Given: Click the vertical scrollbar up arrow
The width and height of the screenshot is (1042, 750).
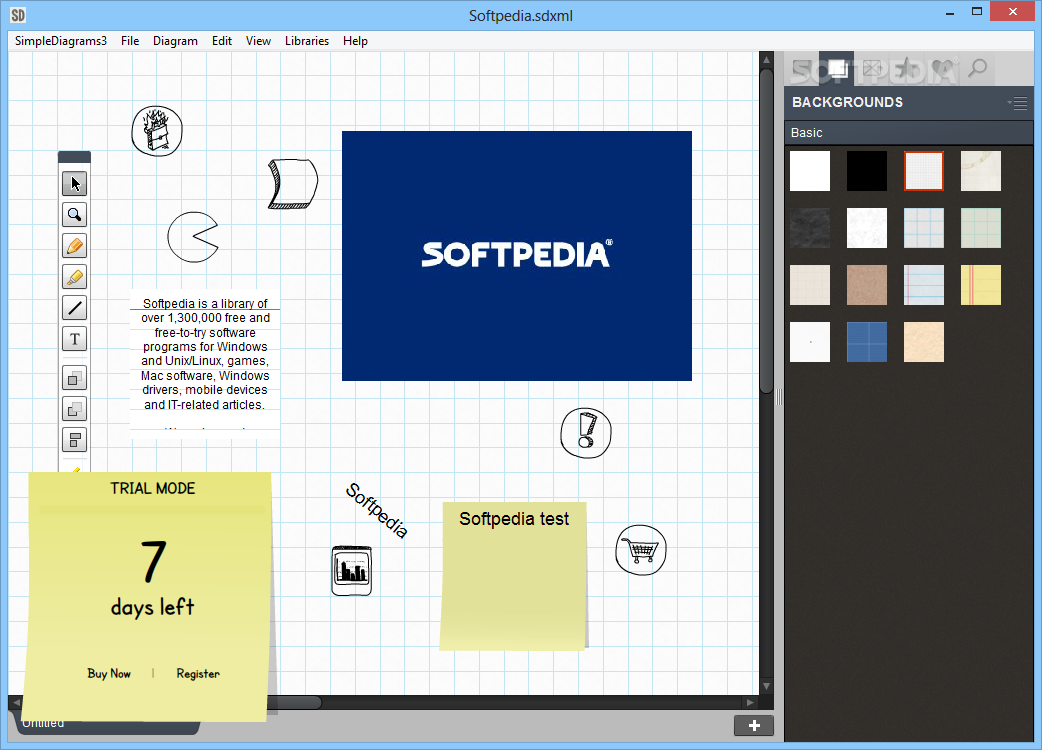Looking at the screenshot, I should [766, 60].
